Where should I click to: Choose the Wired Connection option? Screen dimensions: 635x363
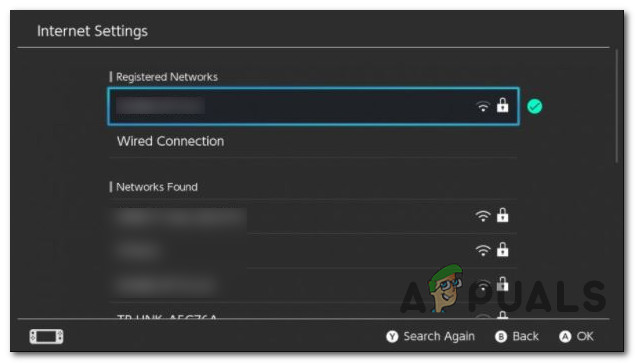click(313, 141)
